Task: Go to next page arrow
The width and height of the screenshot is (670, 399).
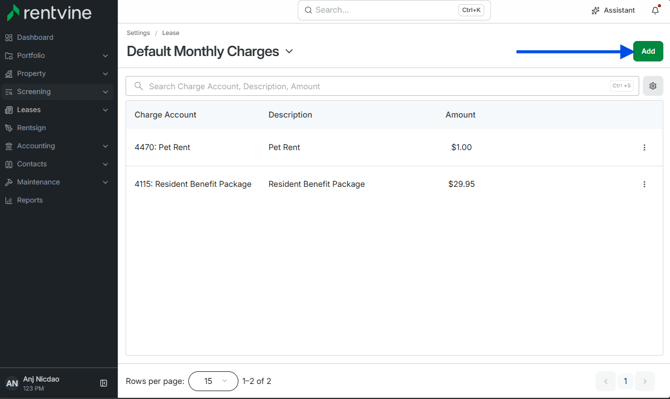Action: click(645, 381)
